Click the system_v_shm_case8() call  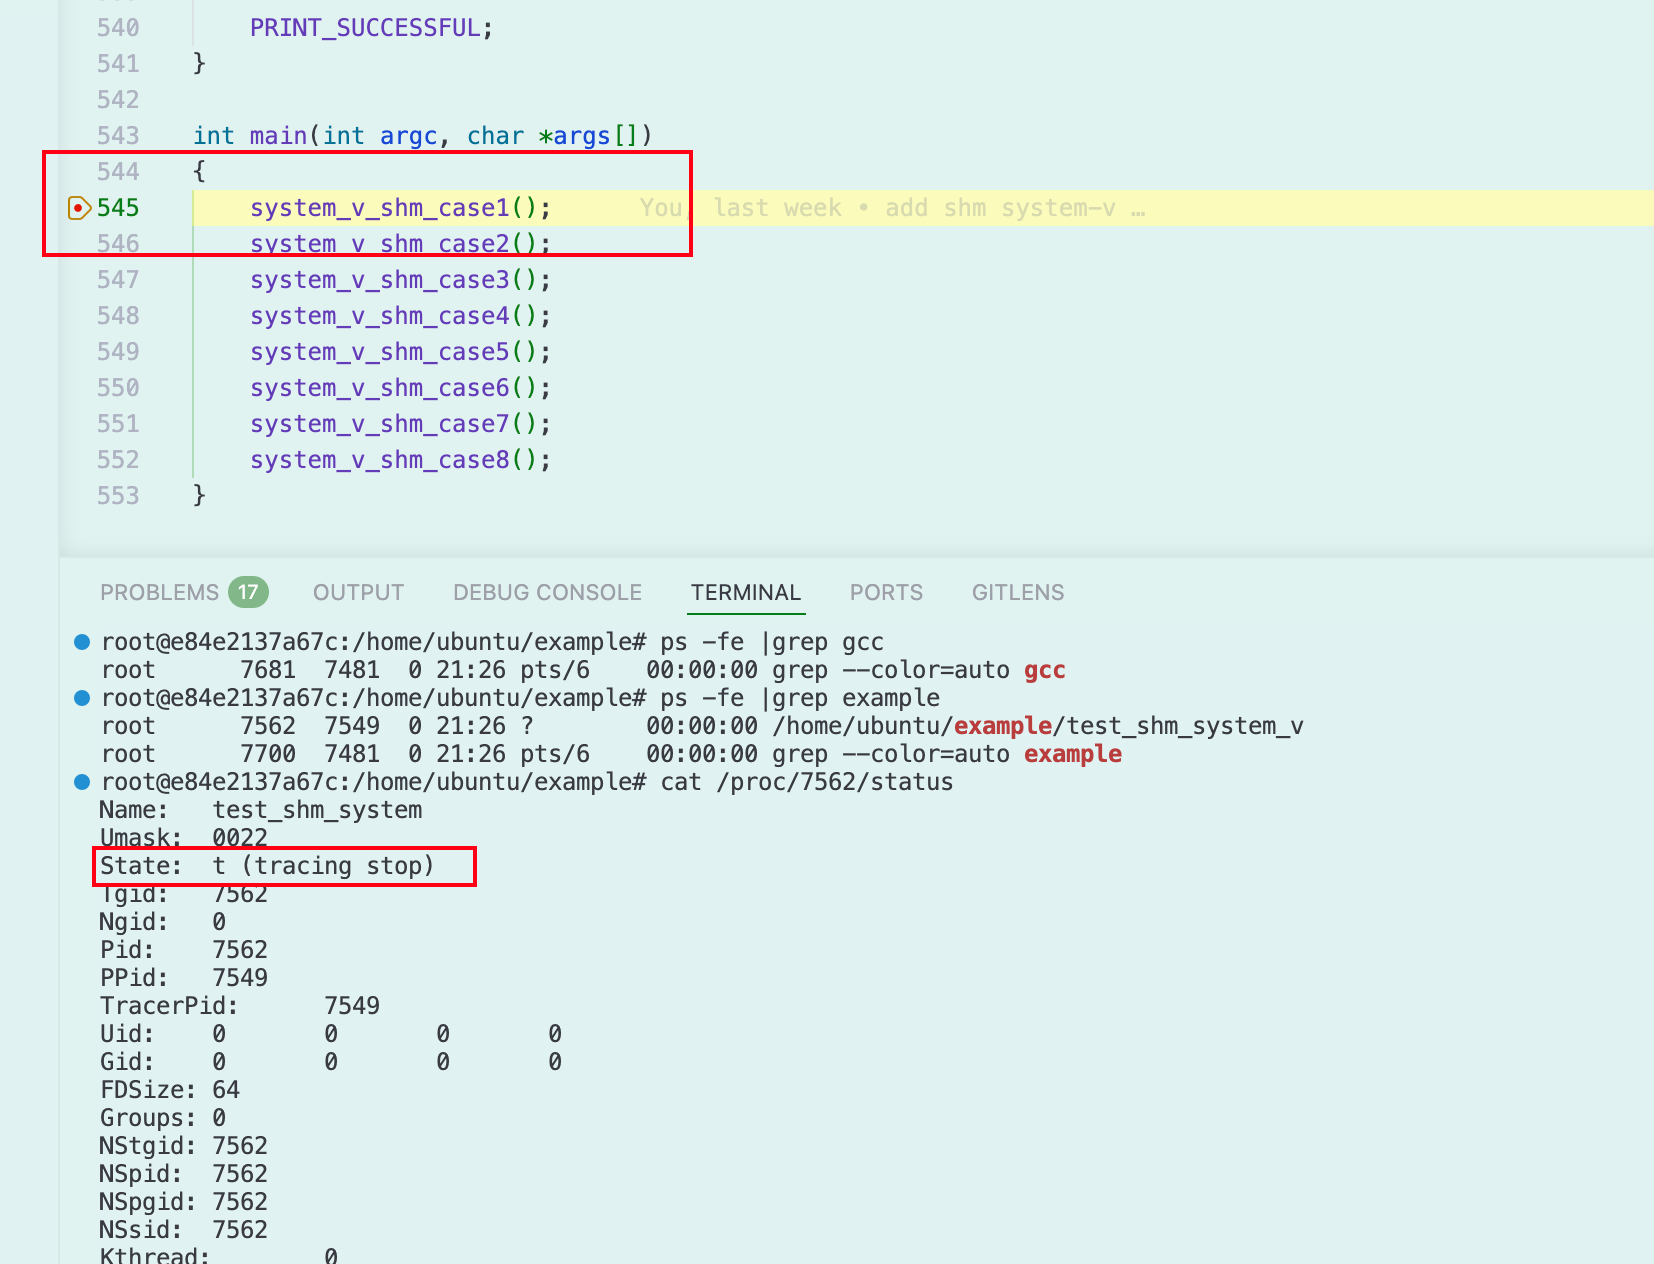coord(400,460)
